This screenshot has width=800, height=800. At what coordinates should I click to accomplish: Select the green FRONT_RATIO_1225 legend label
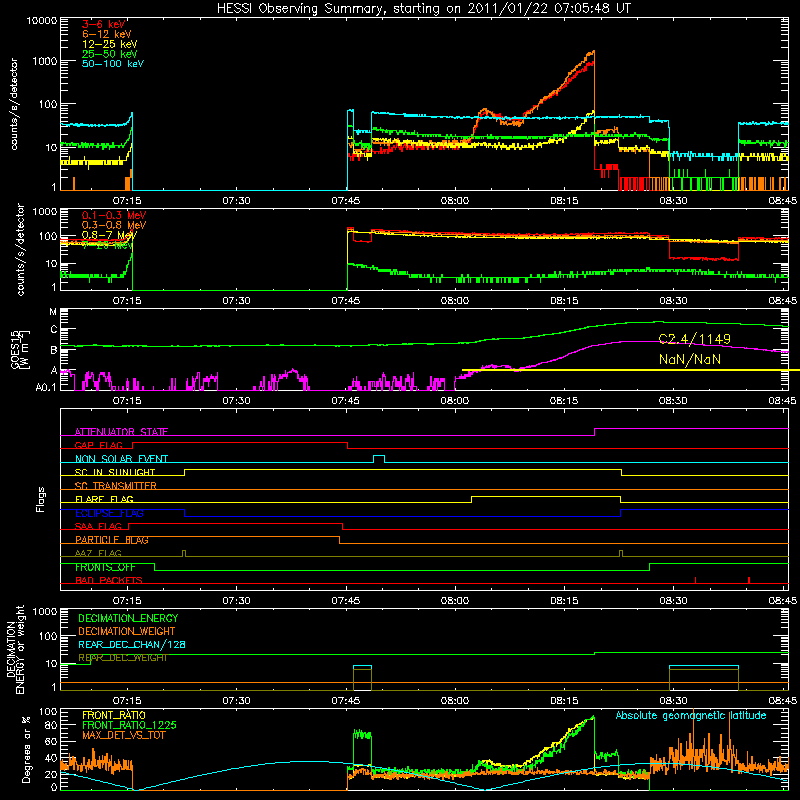point(129,726)
